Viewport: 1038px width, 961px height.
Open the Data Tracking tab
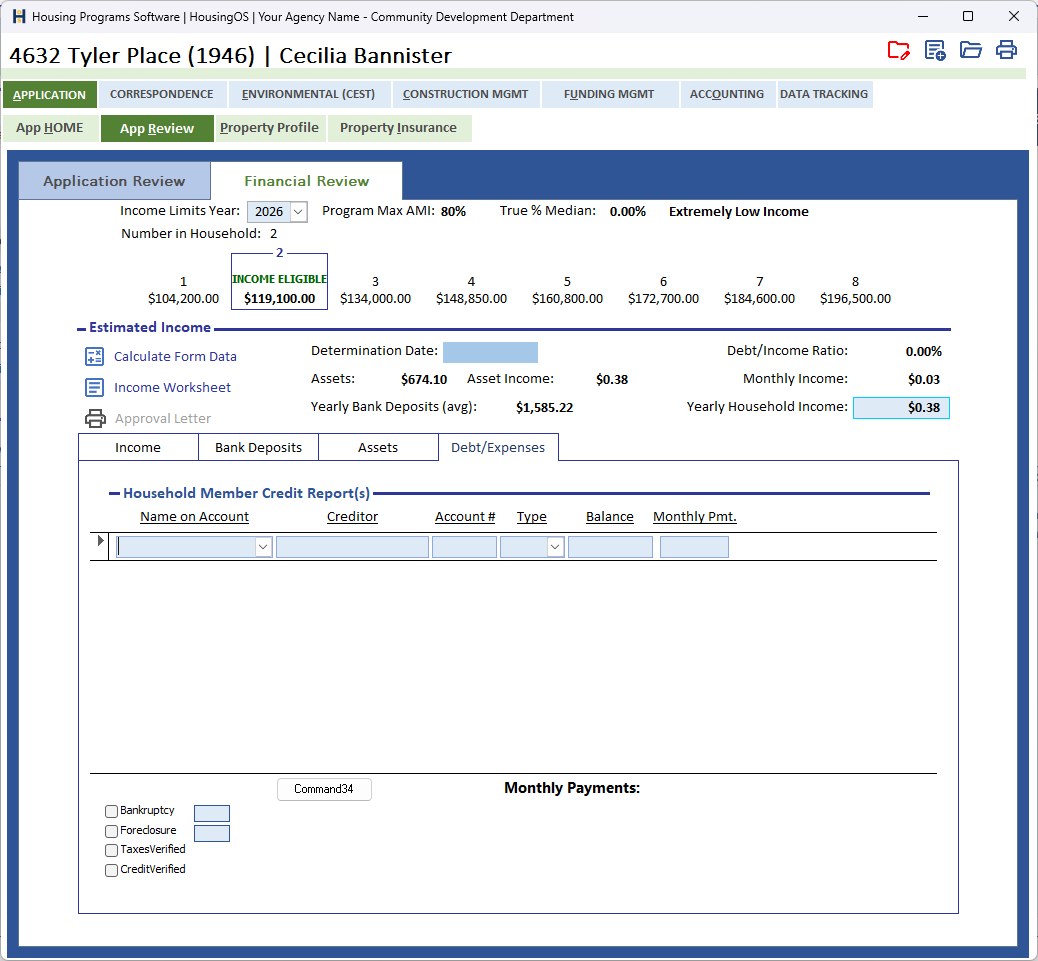pyautogui.click(x=824, y=94)
